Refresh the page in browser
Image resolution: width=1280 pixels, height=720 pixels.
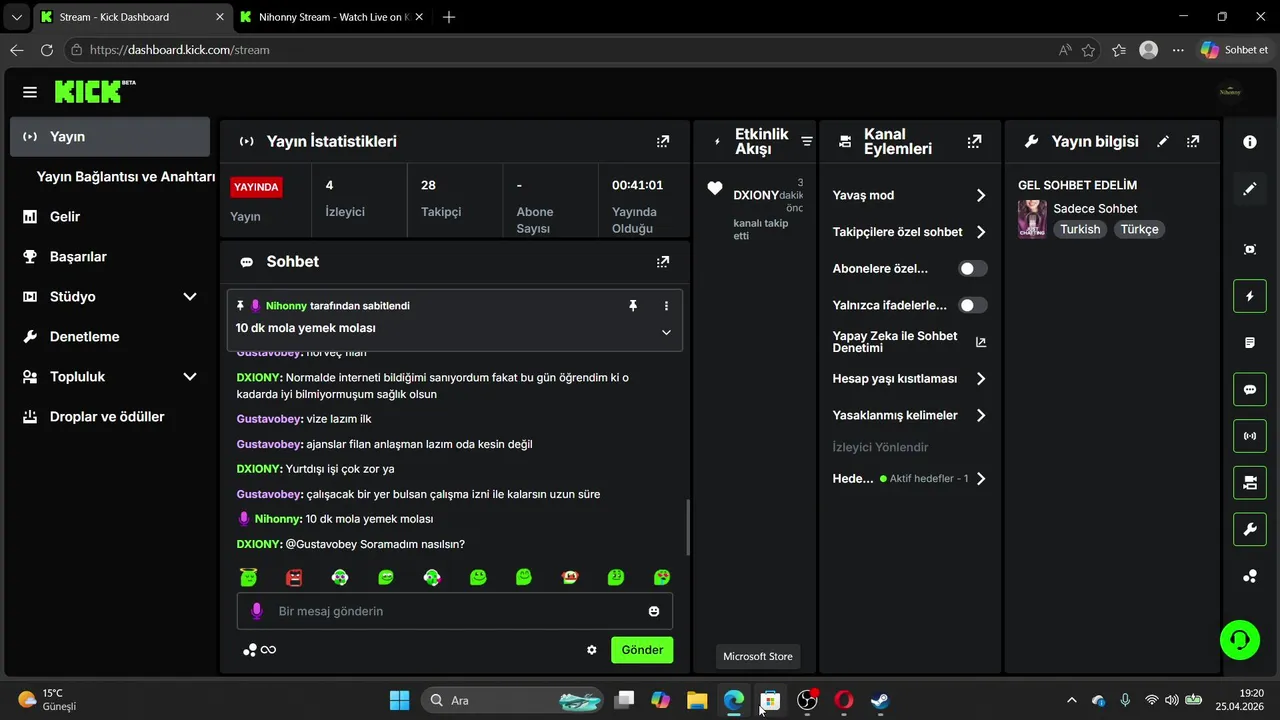pyautogui.click(x=46, y=50)
